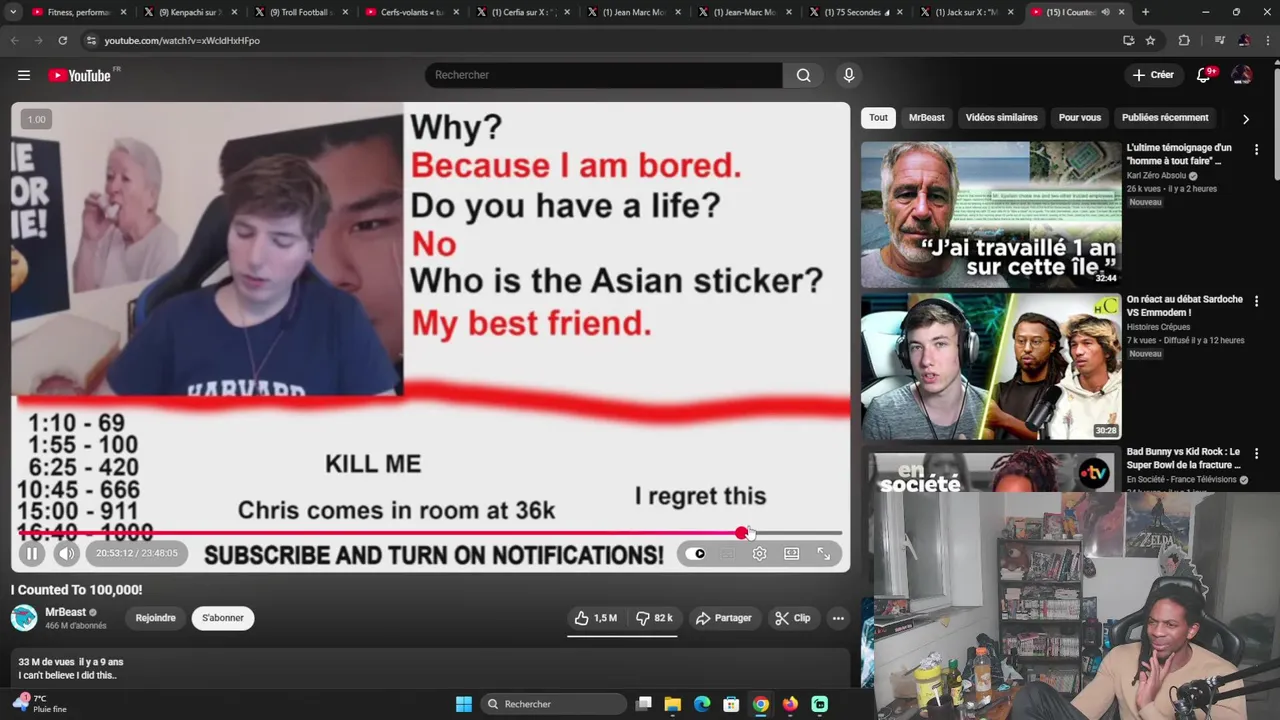Open Firefox from the taskbar

(790, 704)
